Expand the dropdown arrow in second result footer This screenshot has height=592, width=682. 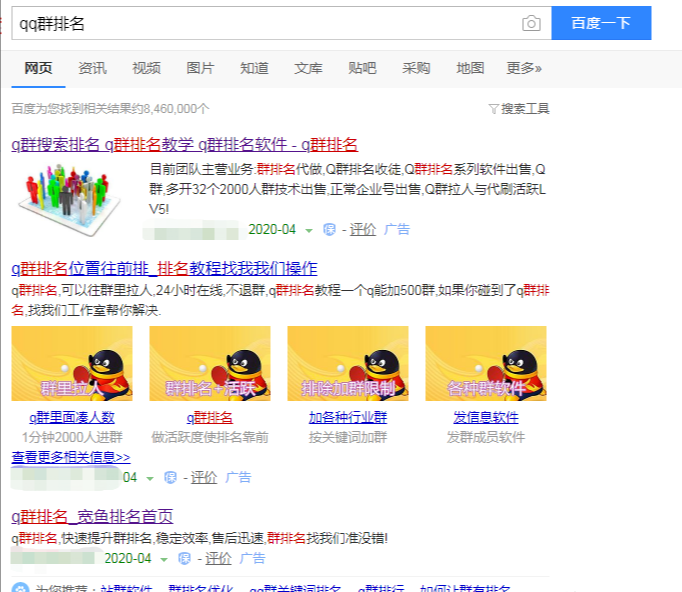pos(150,478)
